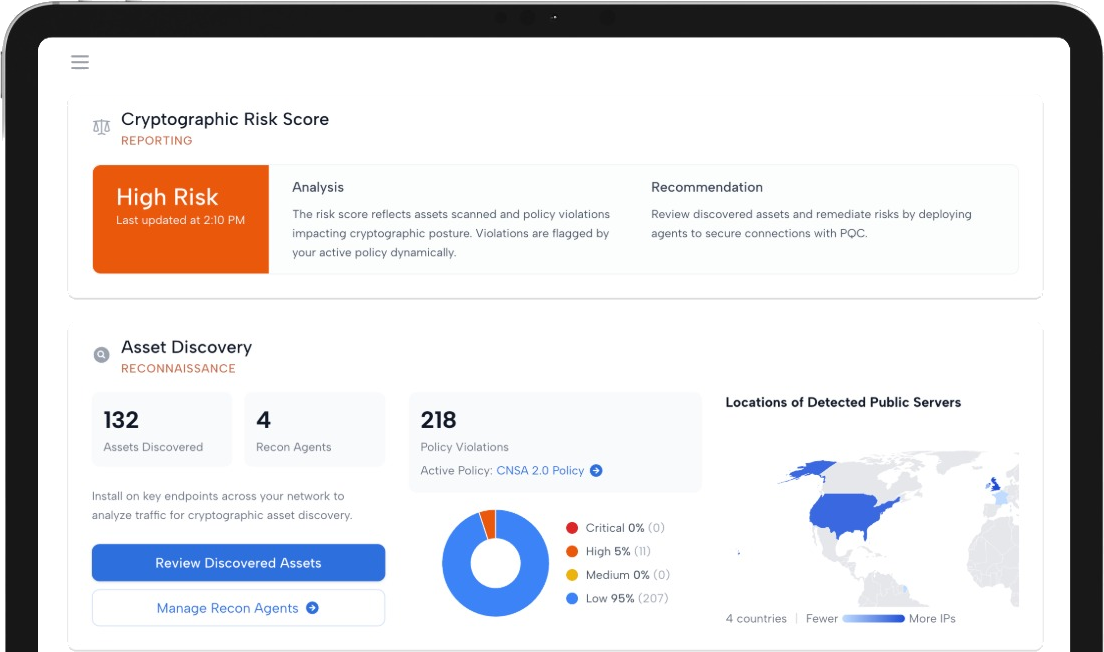This screenshot has width=1104, height=652.
Task: Click the arrow icon in Manage Recon Agents
Action: [312, 608]
